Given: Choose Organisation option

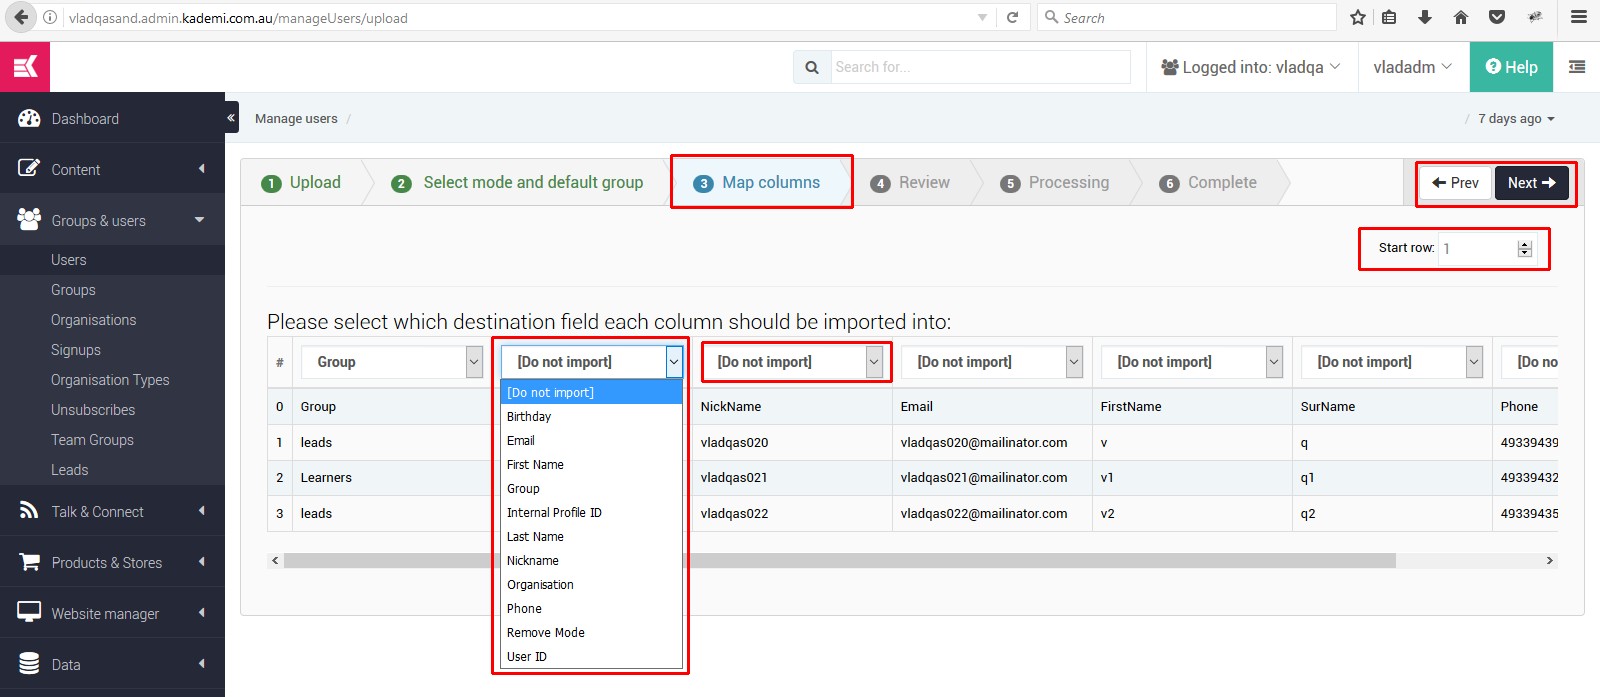Looking at the screenshot, I should click(x=591, y=584).
